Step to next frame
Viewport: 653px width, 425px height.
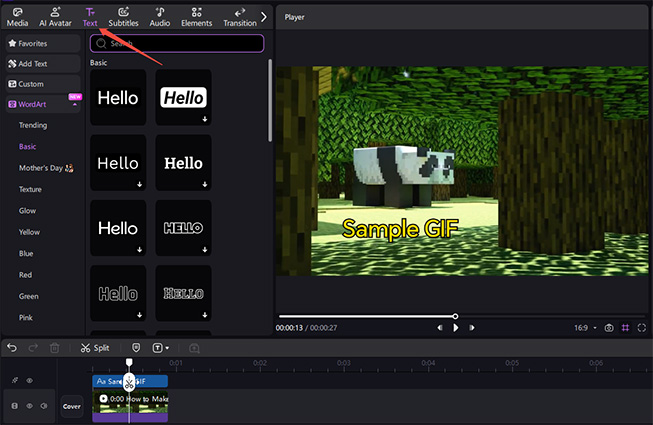click(471, 328)
